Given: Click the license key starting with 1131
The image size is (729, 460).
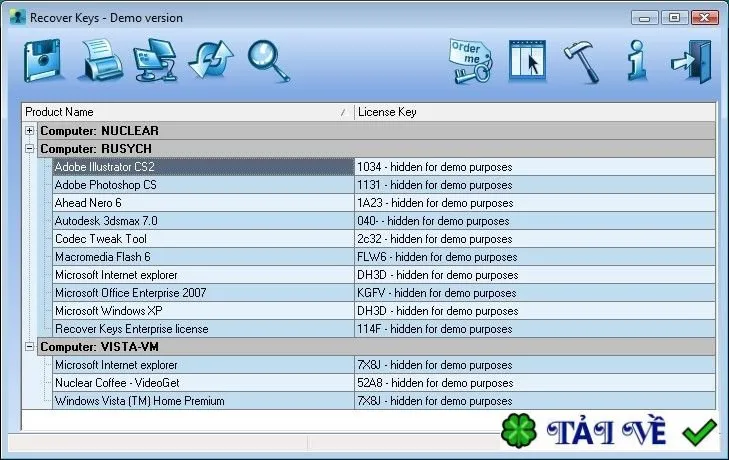Looking at the screenshot, I should pos(535,185).
